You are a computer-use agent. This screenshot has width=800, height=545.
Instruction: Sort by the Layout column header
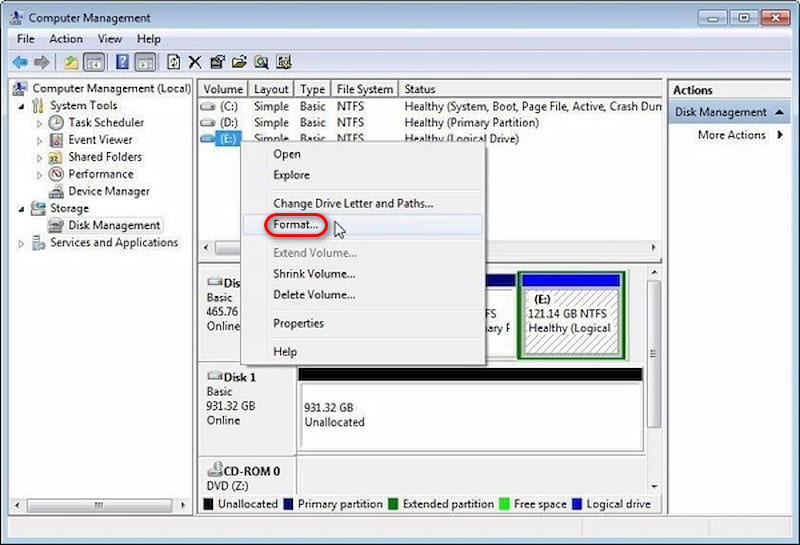tap(271, 89)
